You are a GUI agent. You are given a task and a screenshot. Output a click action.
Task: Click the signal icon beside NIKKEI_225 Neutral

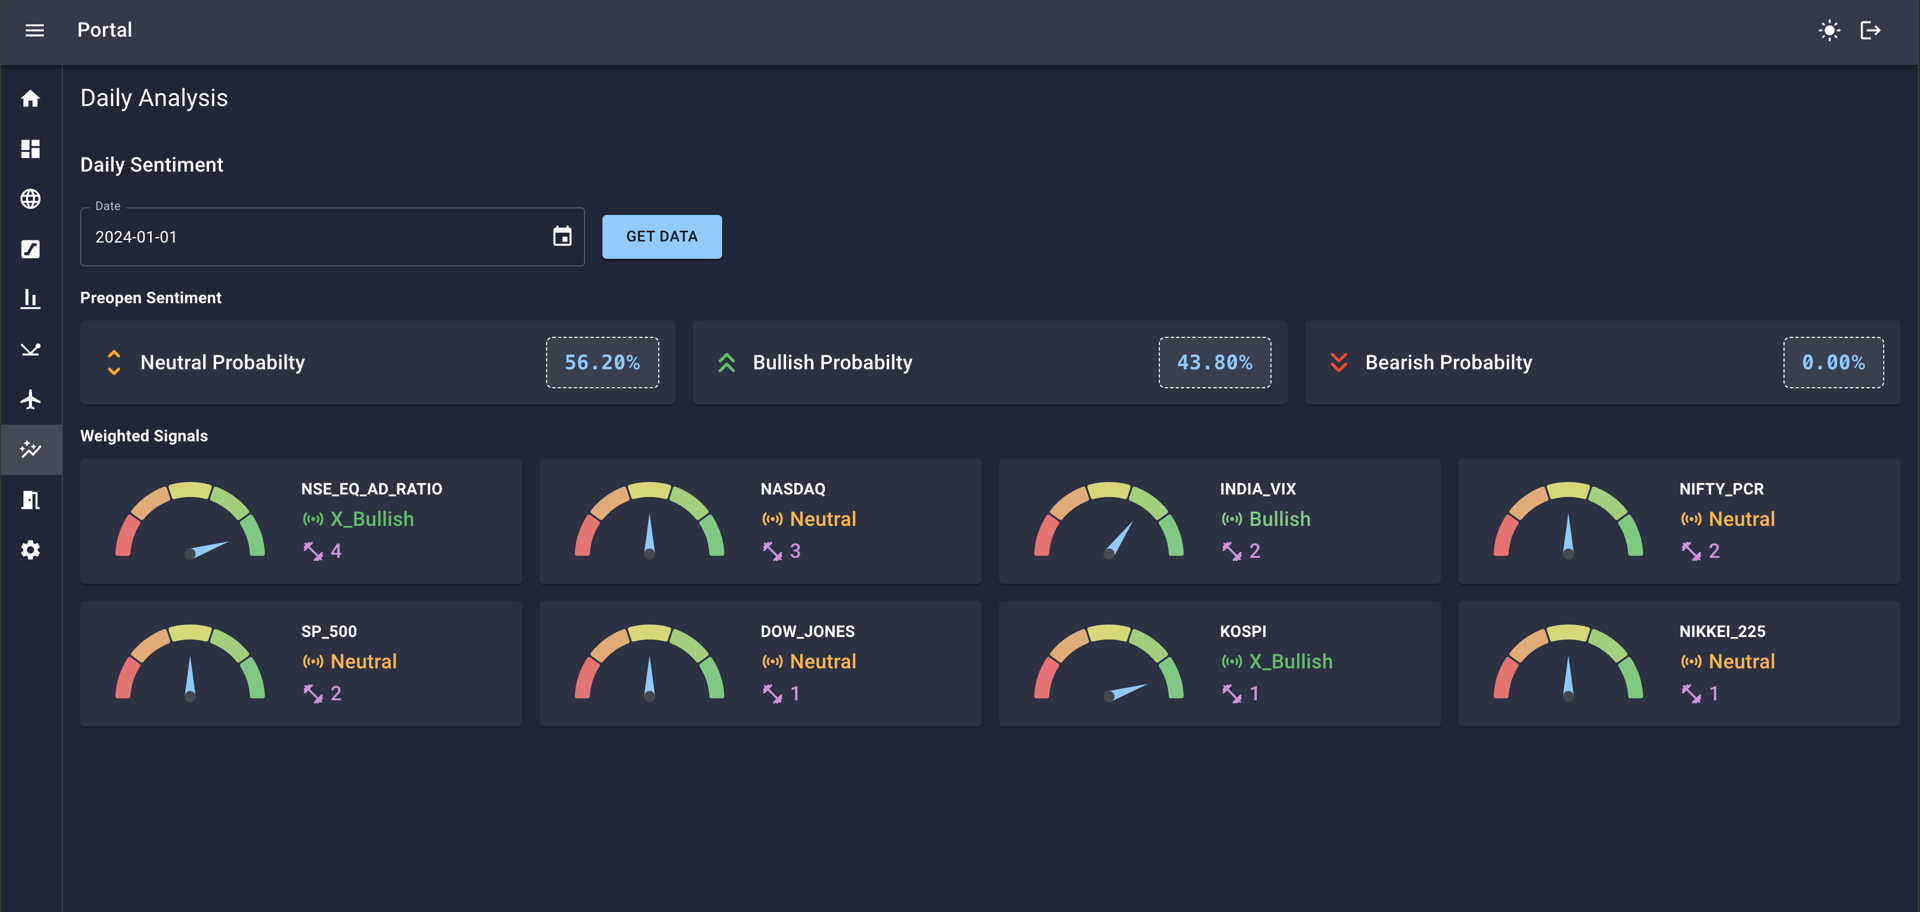(1691, 662)
